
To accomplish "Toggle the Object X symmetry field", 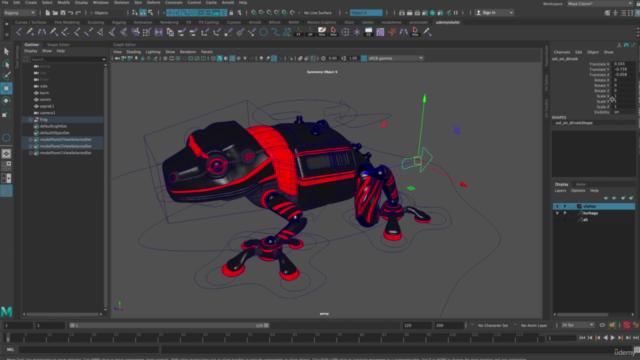I will 366,13.
